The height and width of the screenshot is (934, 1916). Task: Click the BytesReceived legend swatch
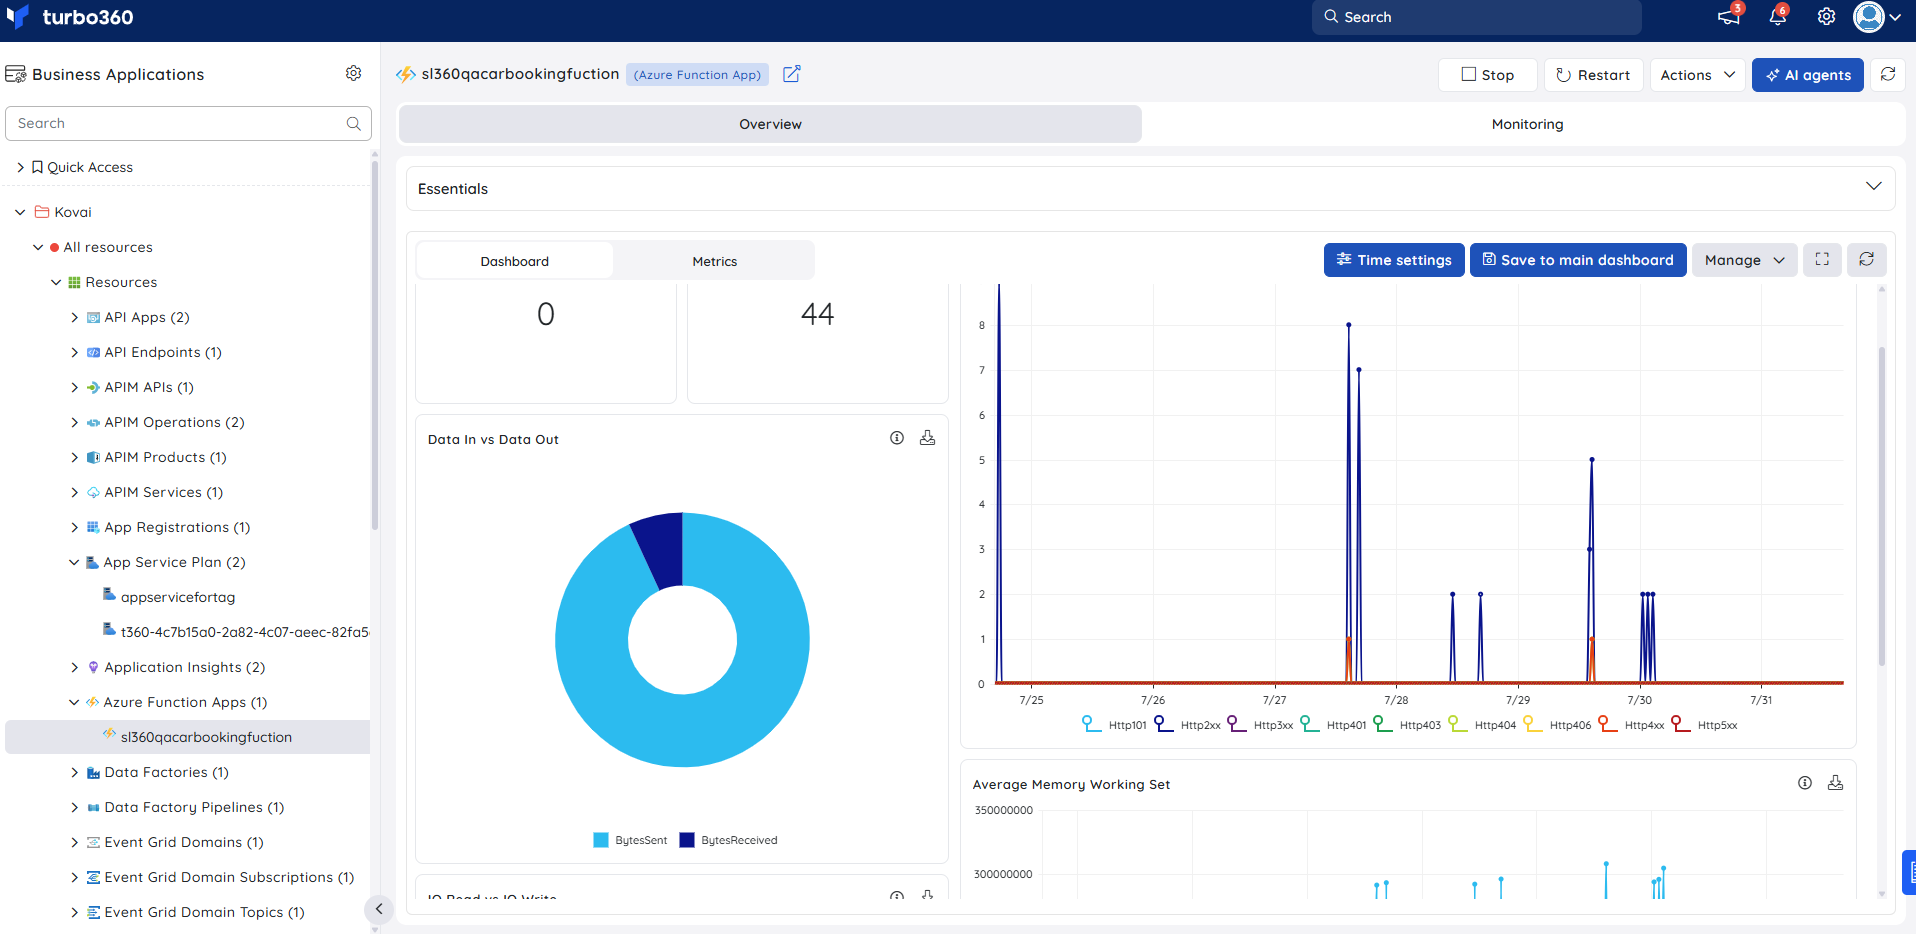(x=687, y=840)
